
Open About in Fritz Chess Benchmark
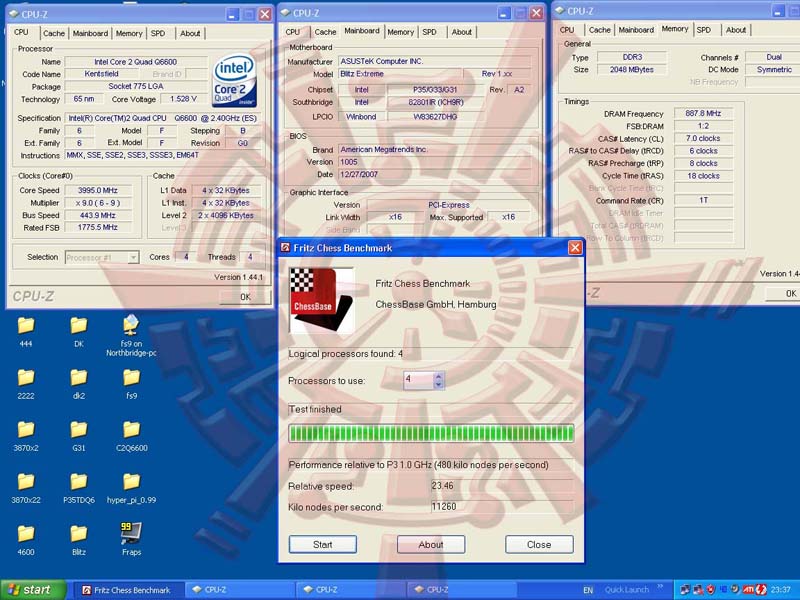[x=431, y=544]
